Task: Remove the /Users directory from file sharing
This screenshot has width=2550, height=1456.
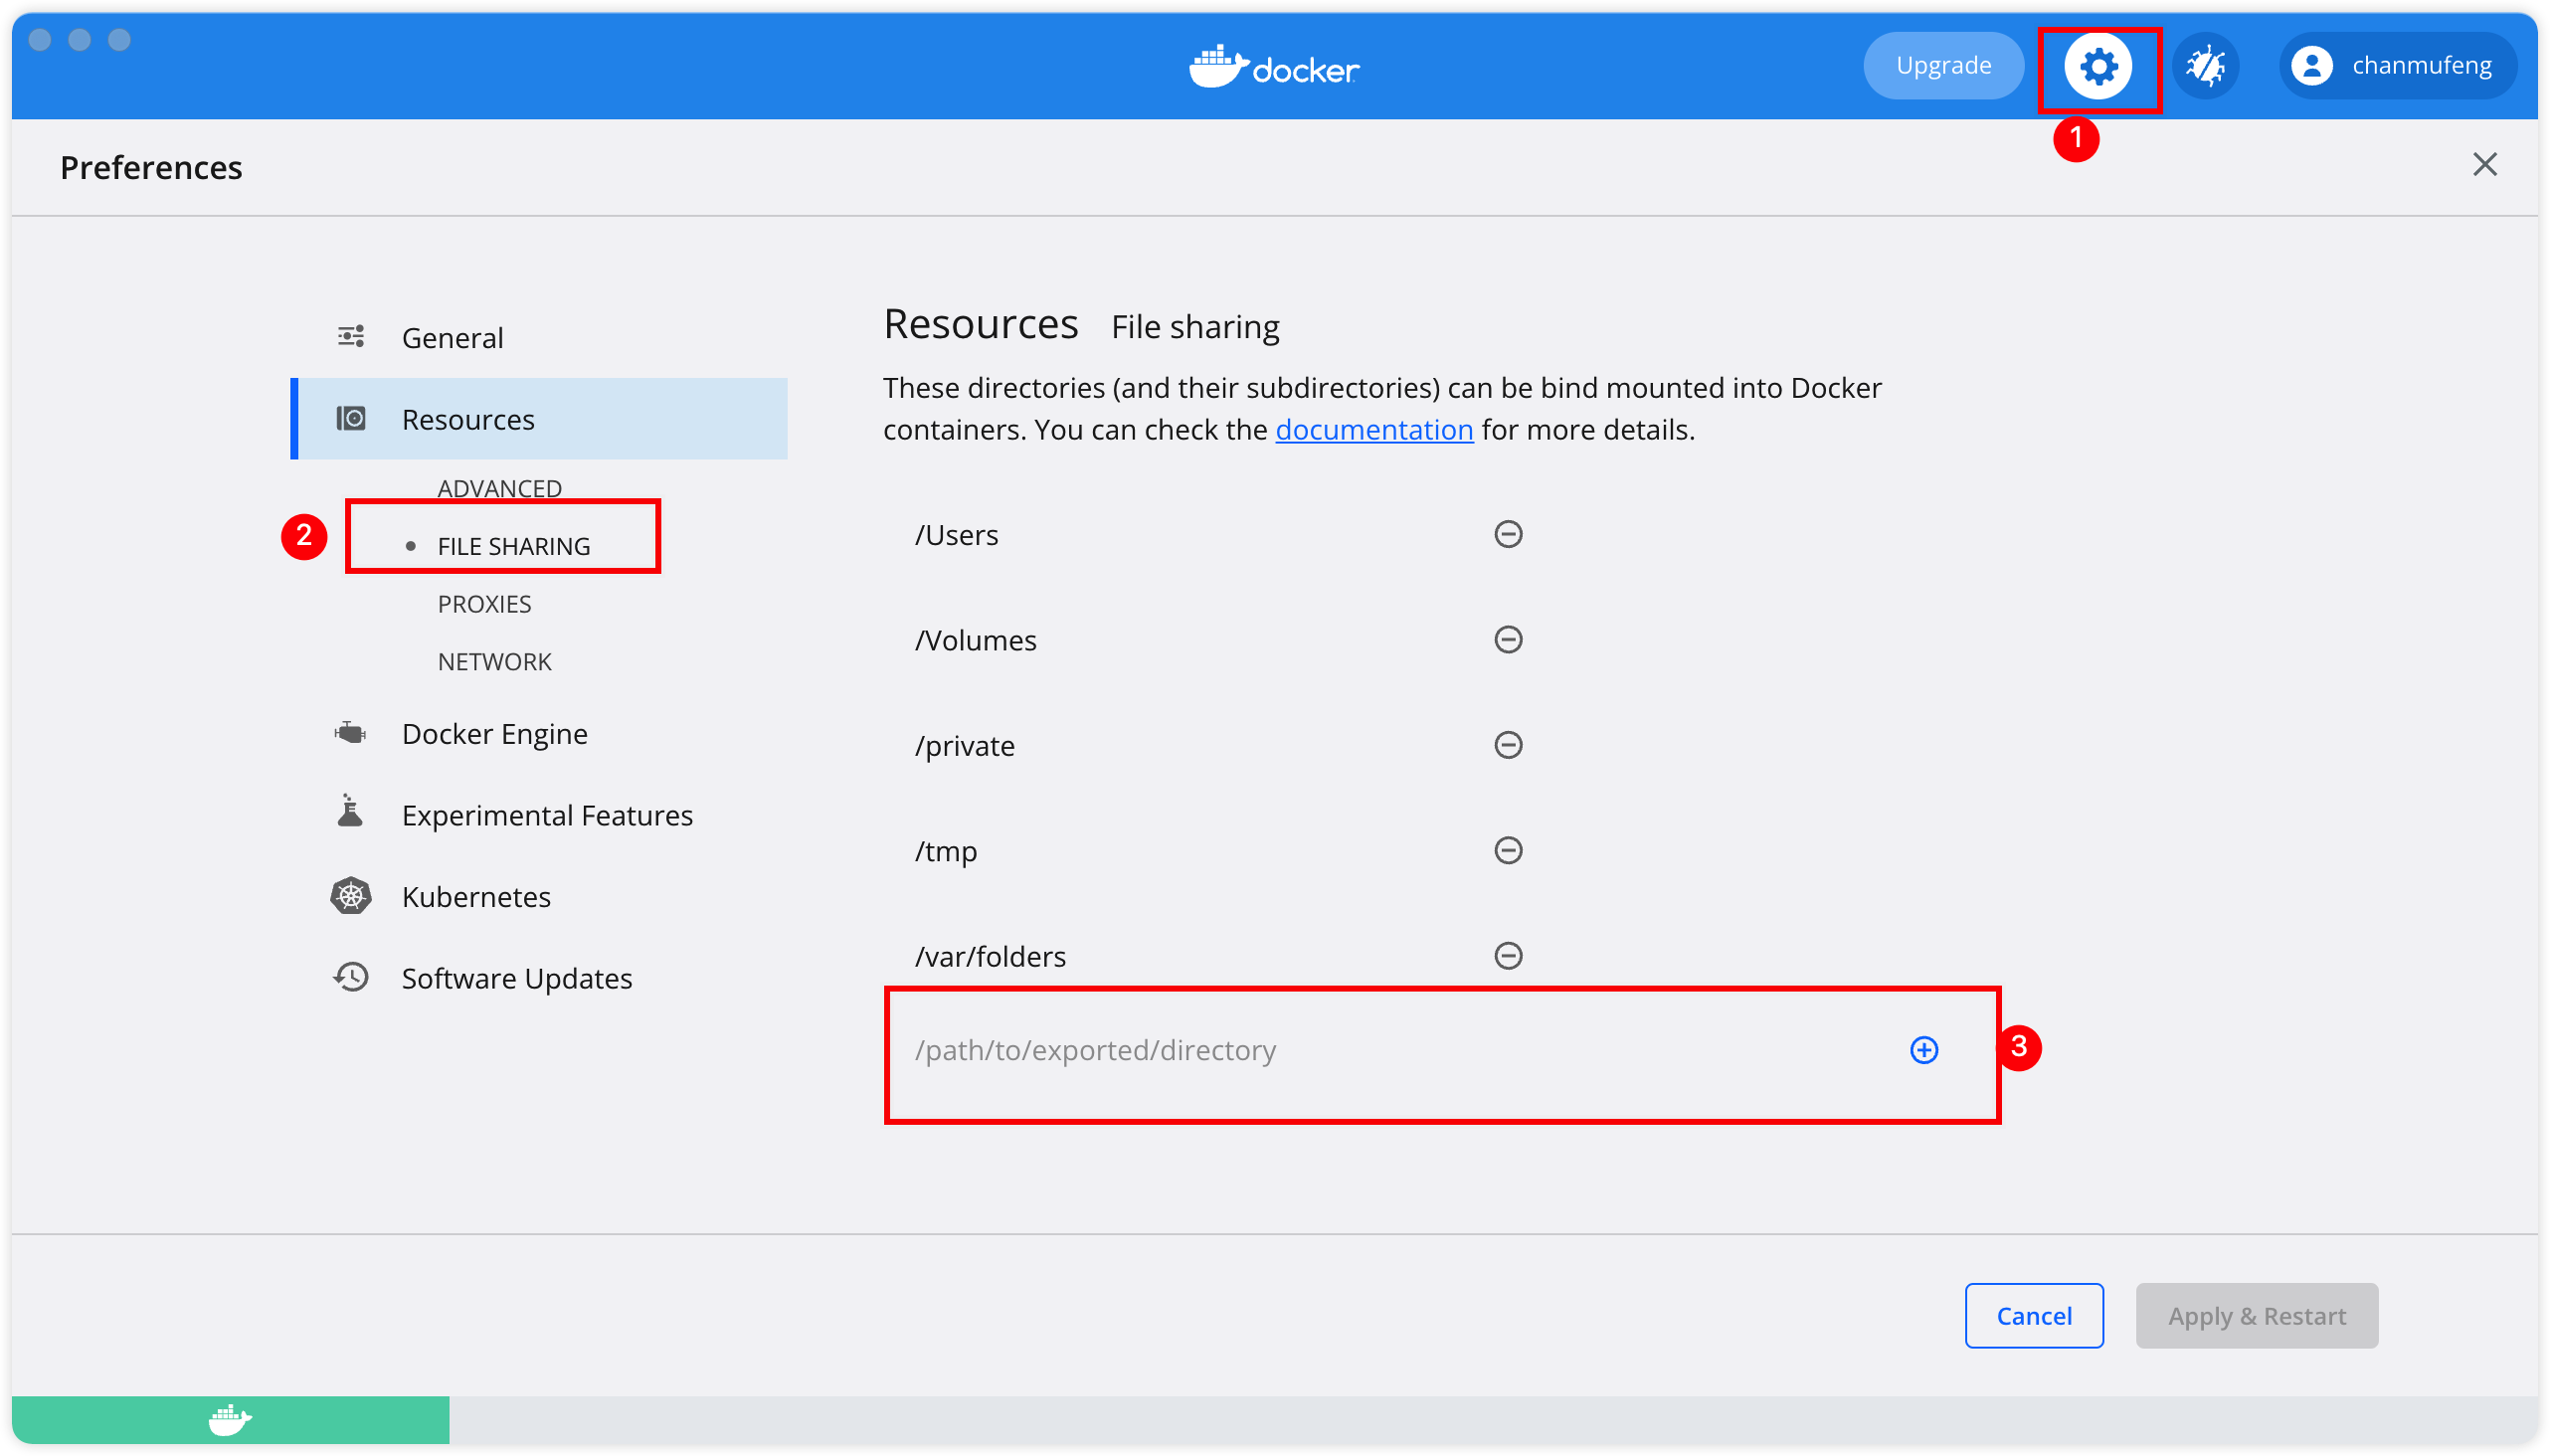Action: click(1508, 534)
